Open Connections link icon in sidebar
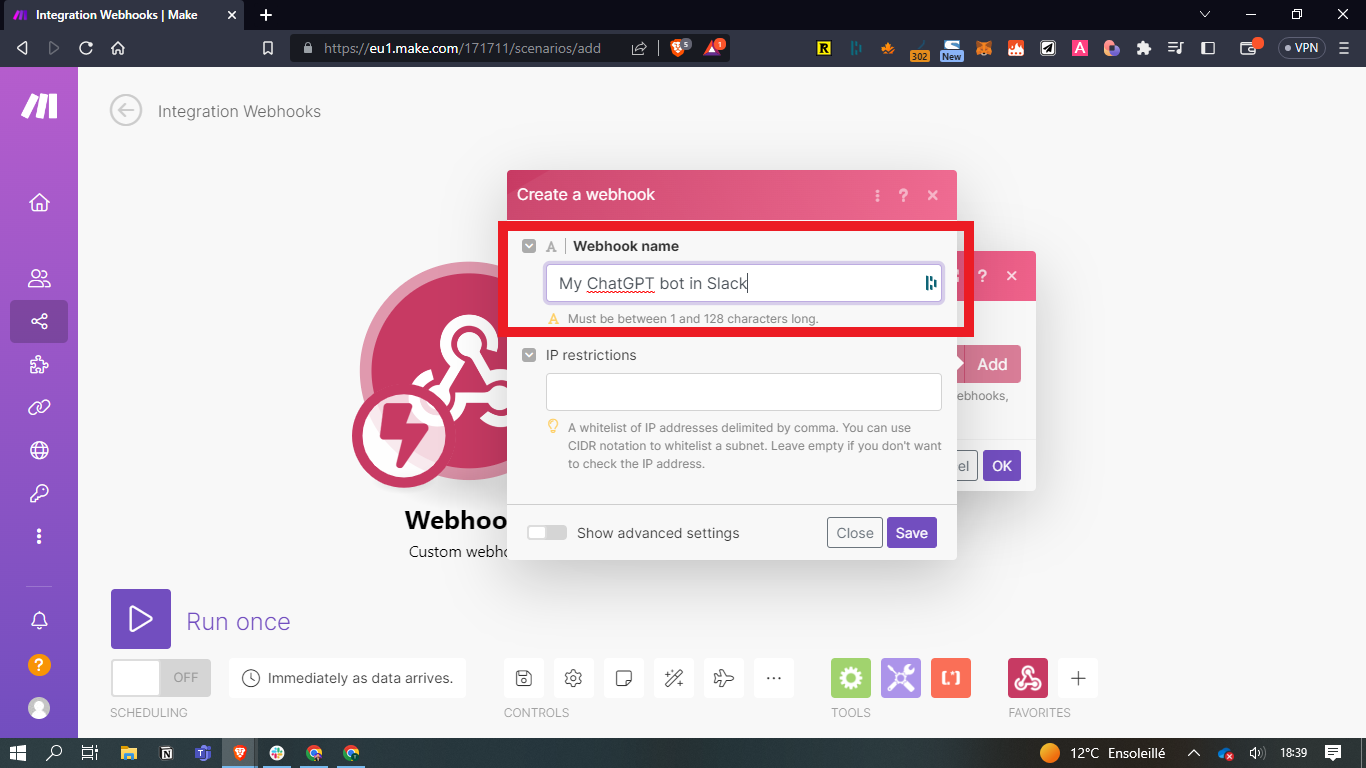 click(39, 407)
